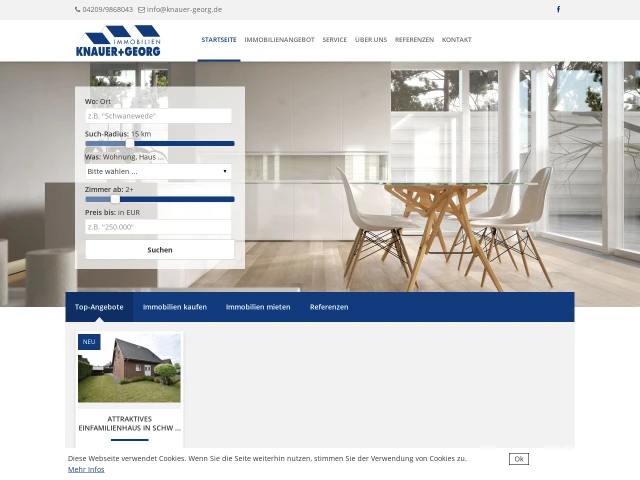Screen dimensions: 640x480
Task: Switch to the Immobilien kaufen tab
Action: click(175, 307)
